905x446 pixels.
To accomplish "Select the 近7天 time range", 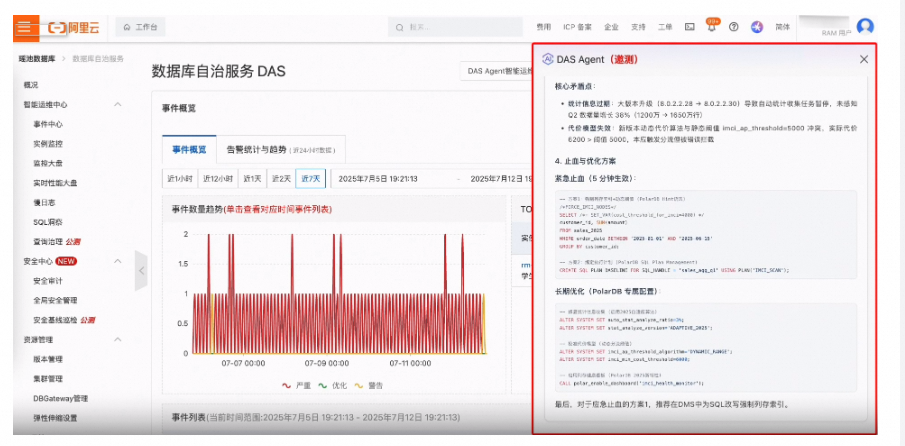I will click(311, 179).
